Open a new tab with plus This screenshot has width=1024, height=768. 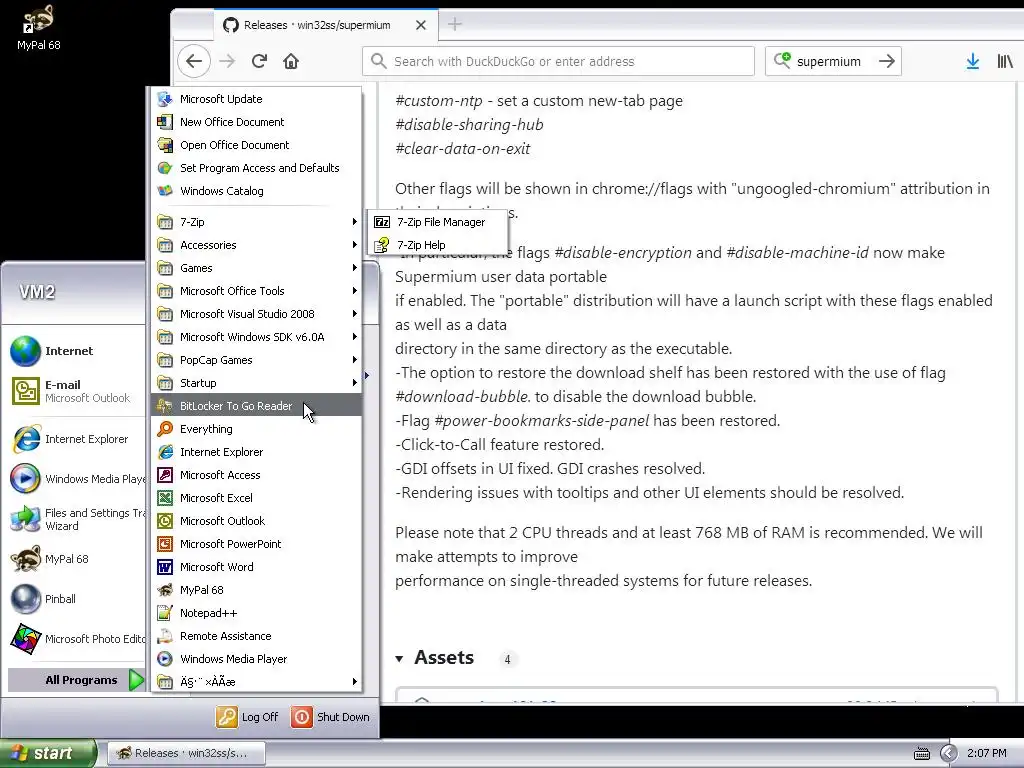point(455,25)
